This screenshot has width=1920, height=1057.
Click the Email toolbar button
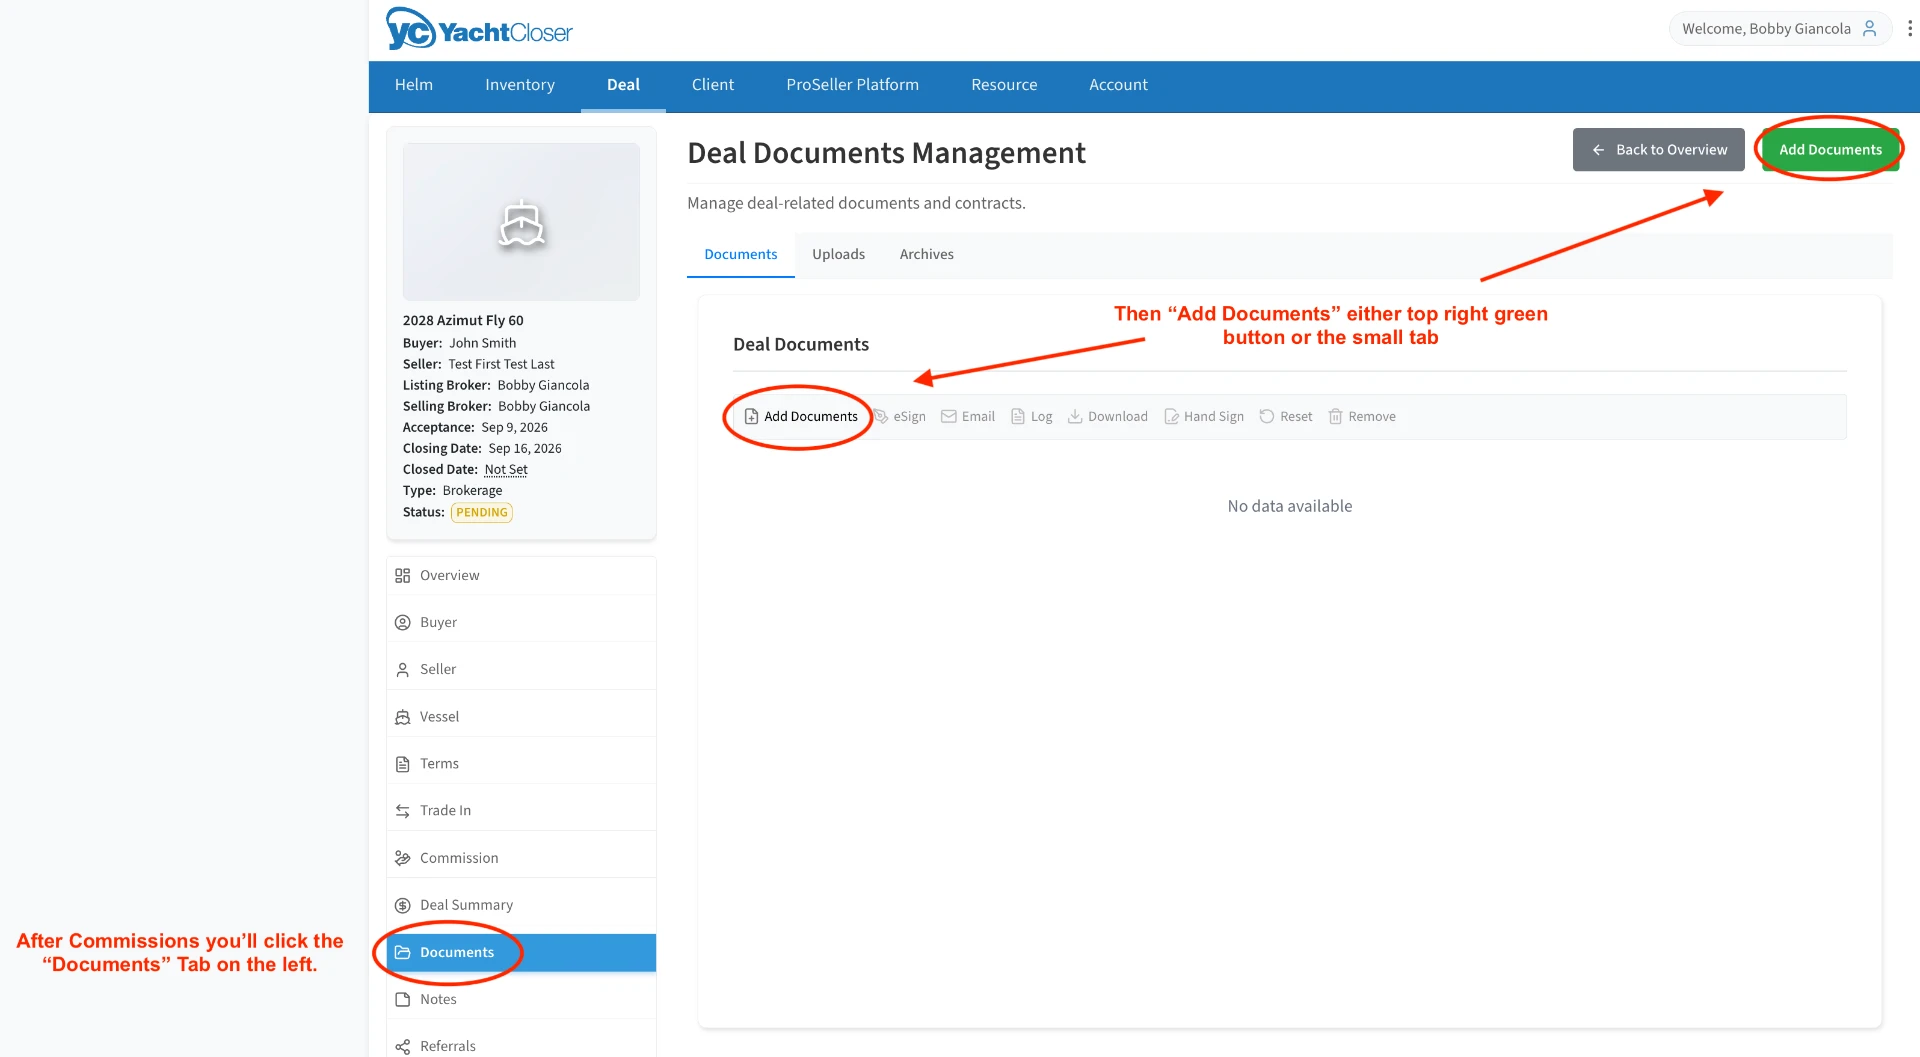[x=968, y=417]
